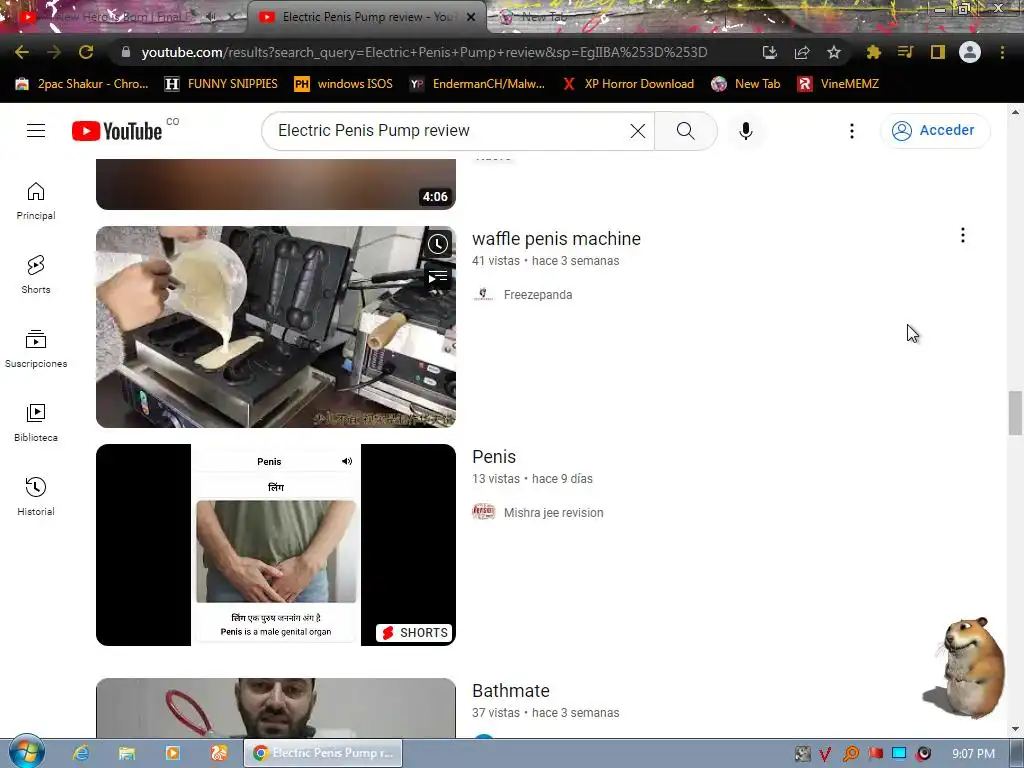Open Historial in the sidebar
This screenshot has height=768, width=1024.
click(x=36, y=496)
